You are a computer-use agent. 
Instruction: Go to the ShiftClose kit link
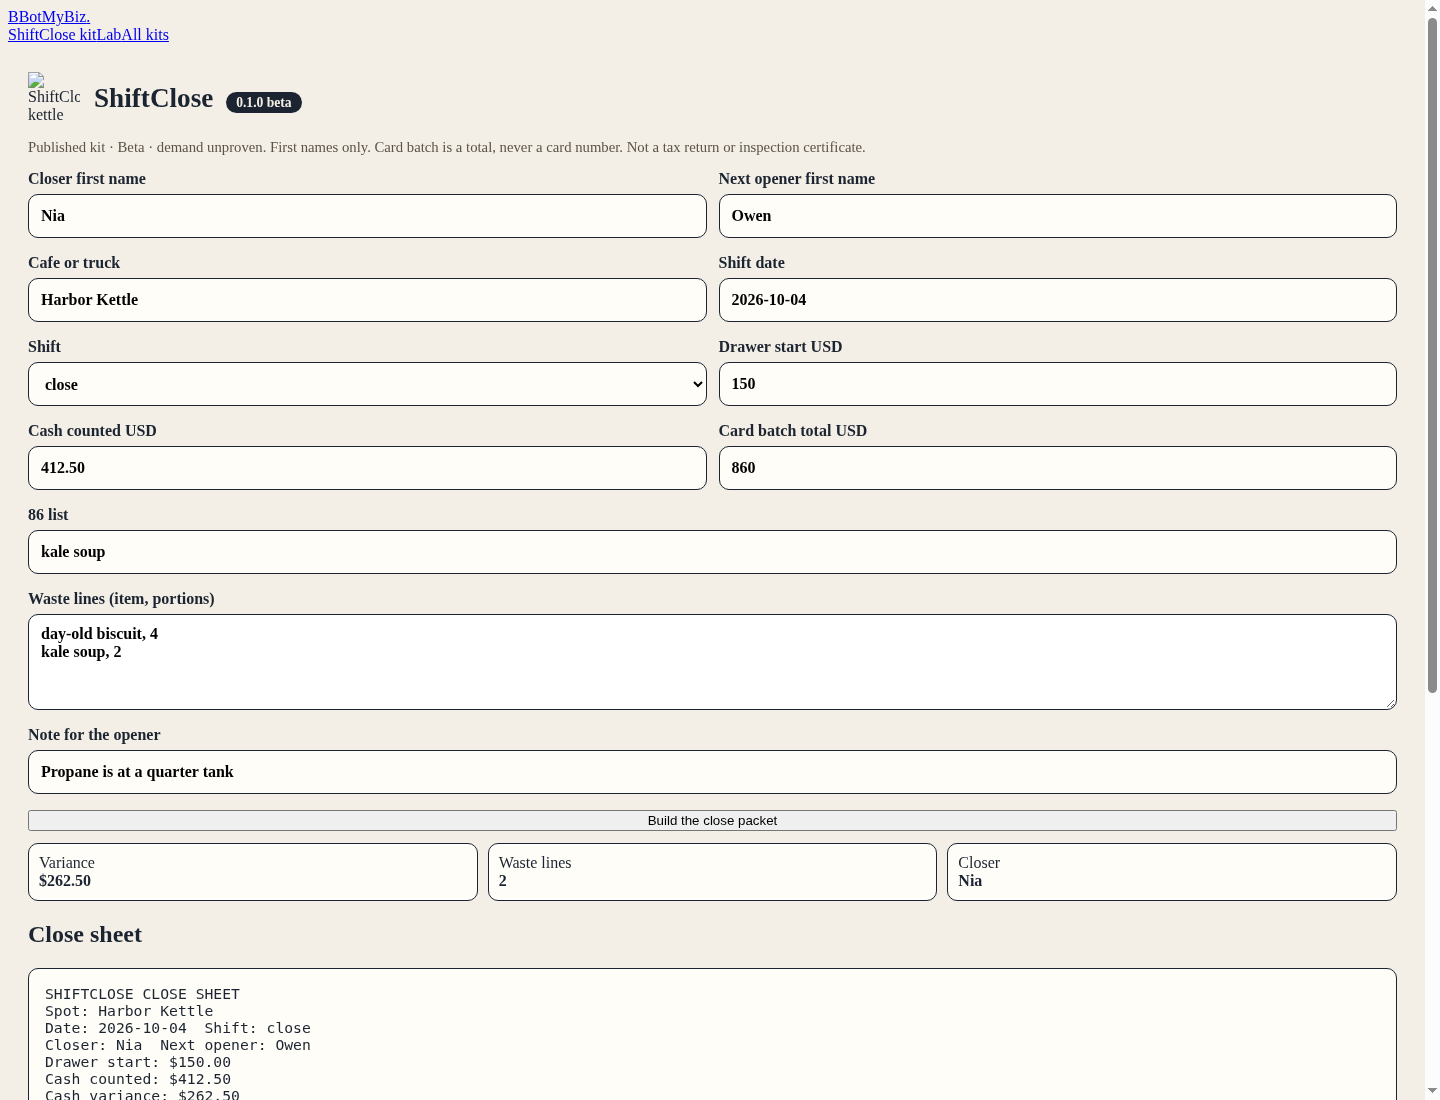pyautogui.click(x=52, y=35)
